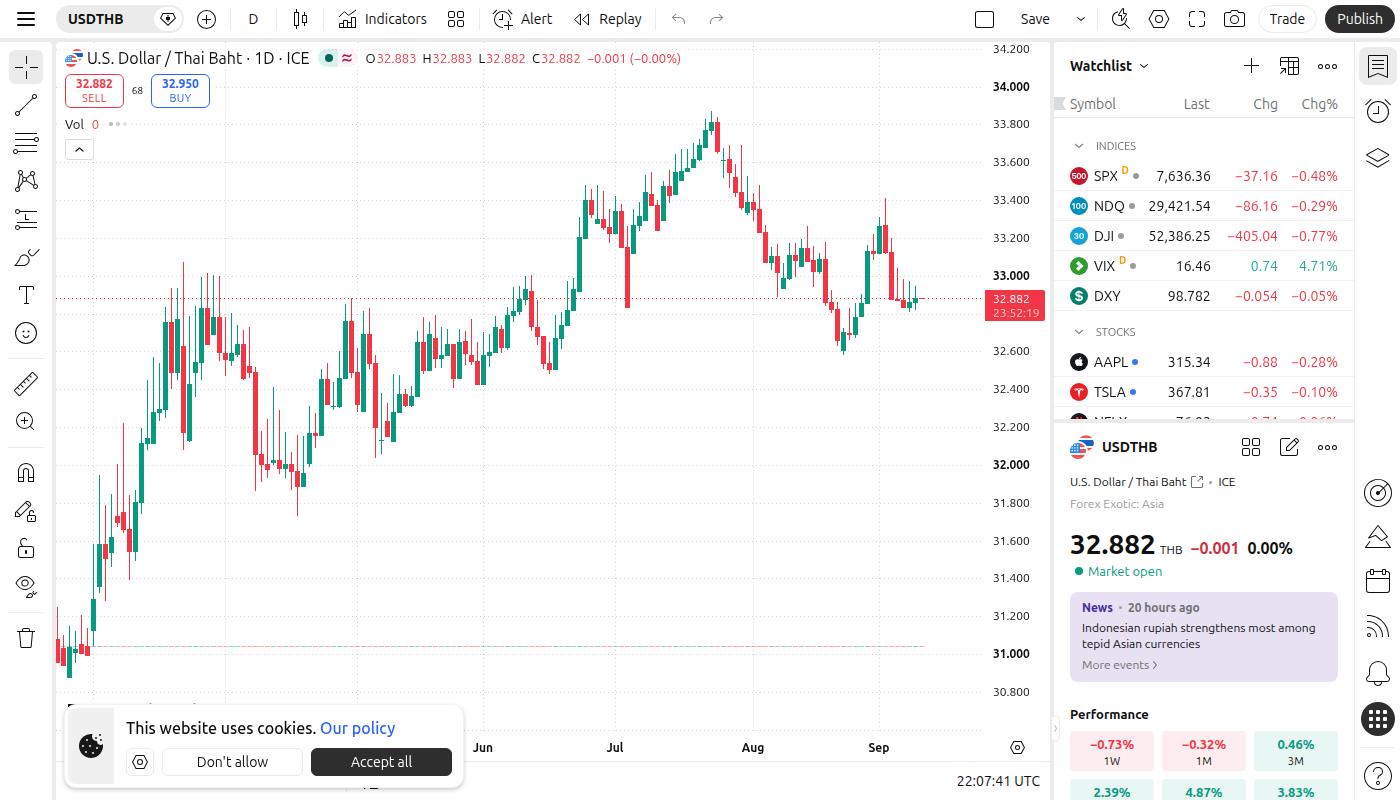
Task: Toggle lock all drawings
Action: [26, 548]
